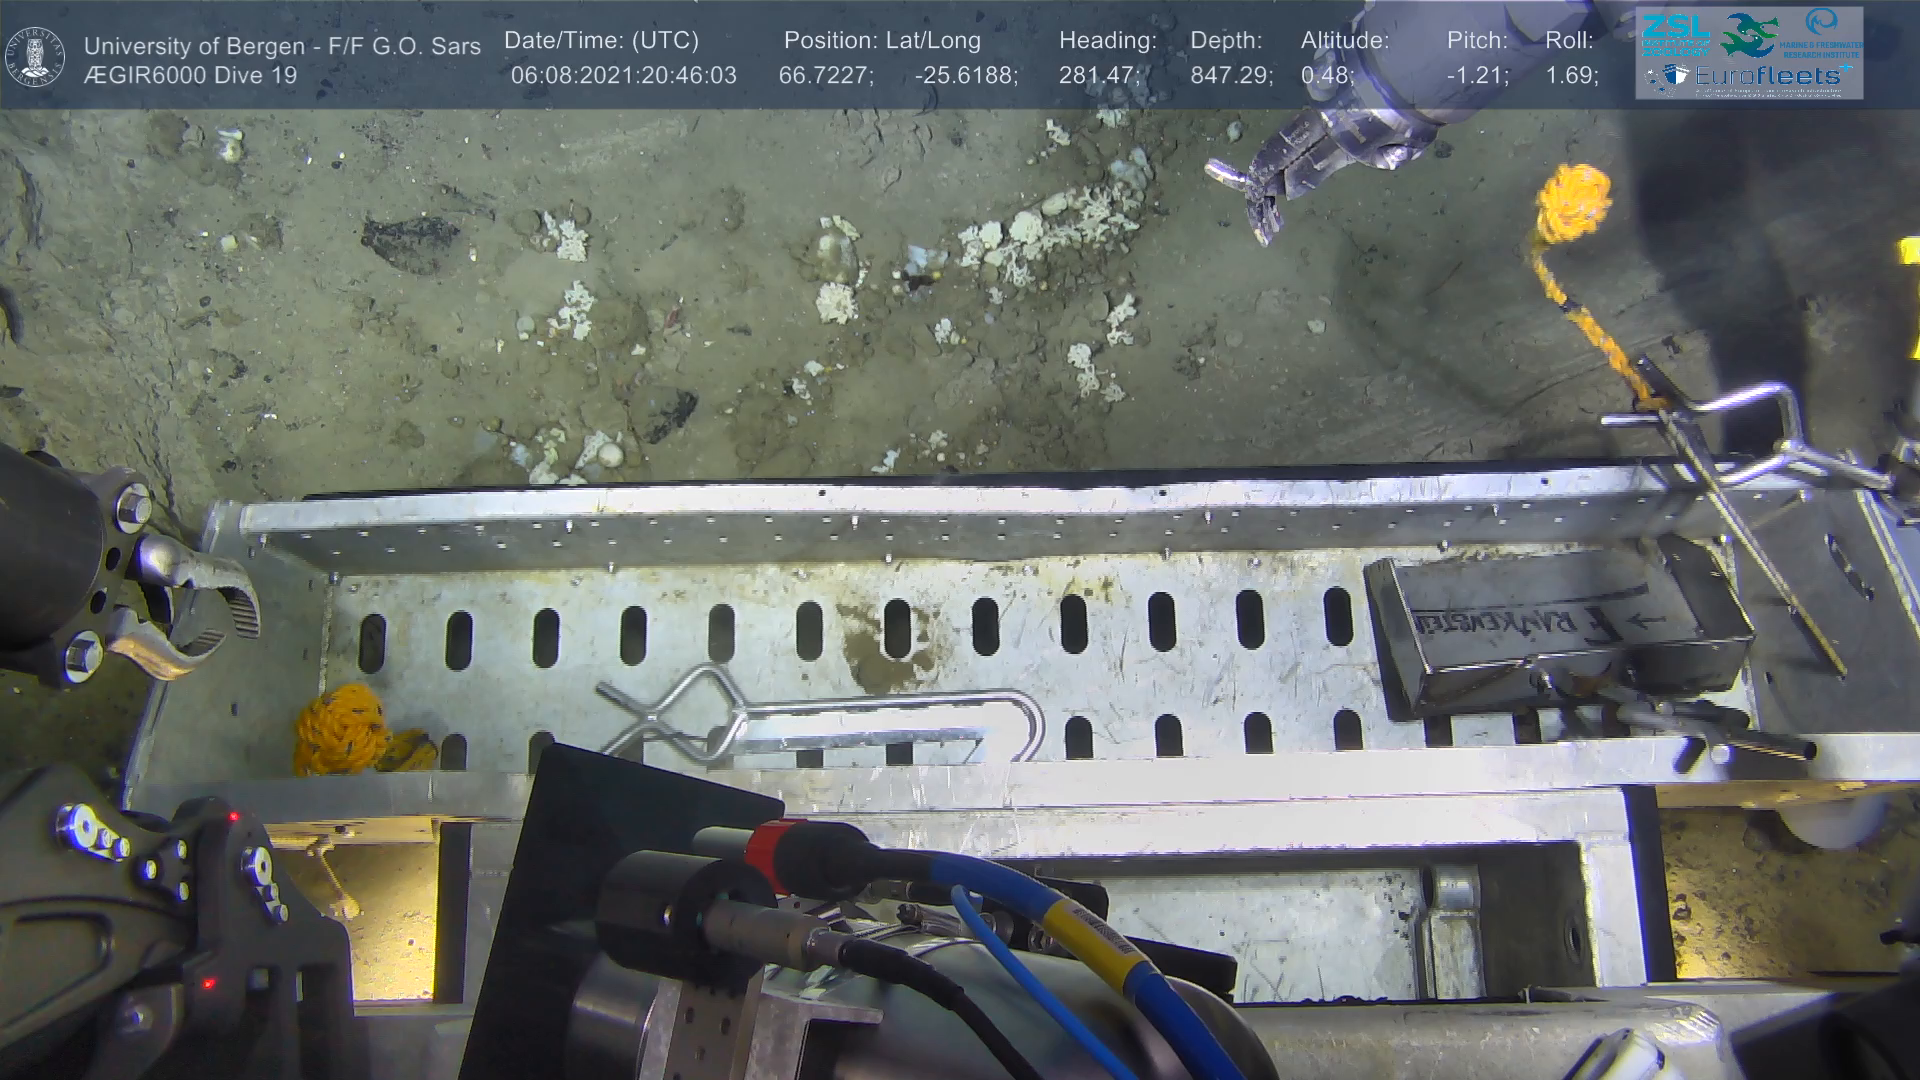The width and height of the screenshot is (1920, 1080).
Task: Click the Depth value 847.29
Action: [1231, 76]
